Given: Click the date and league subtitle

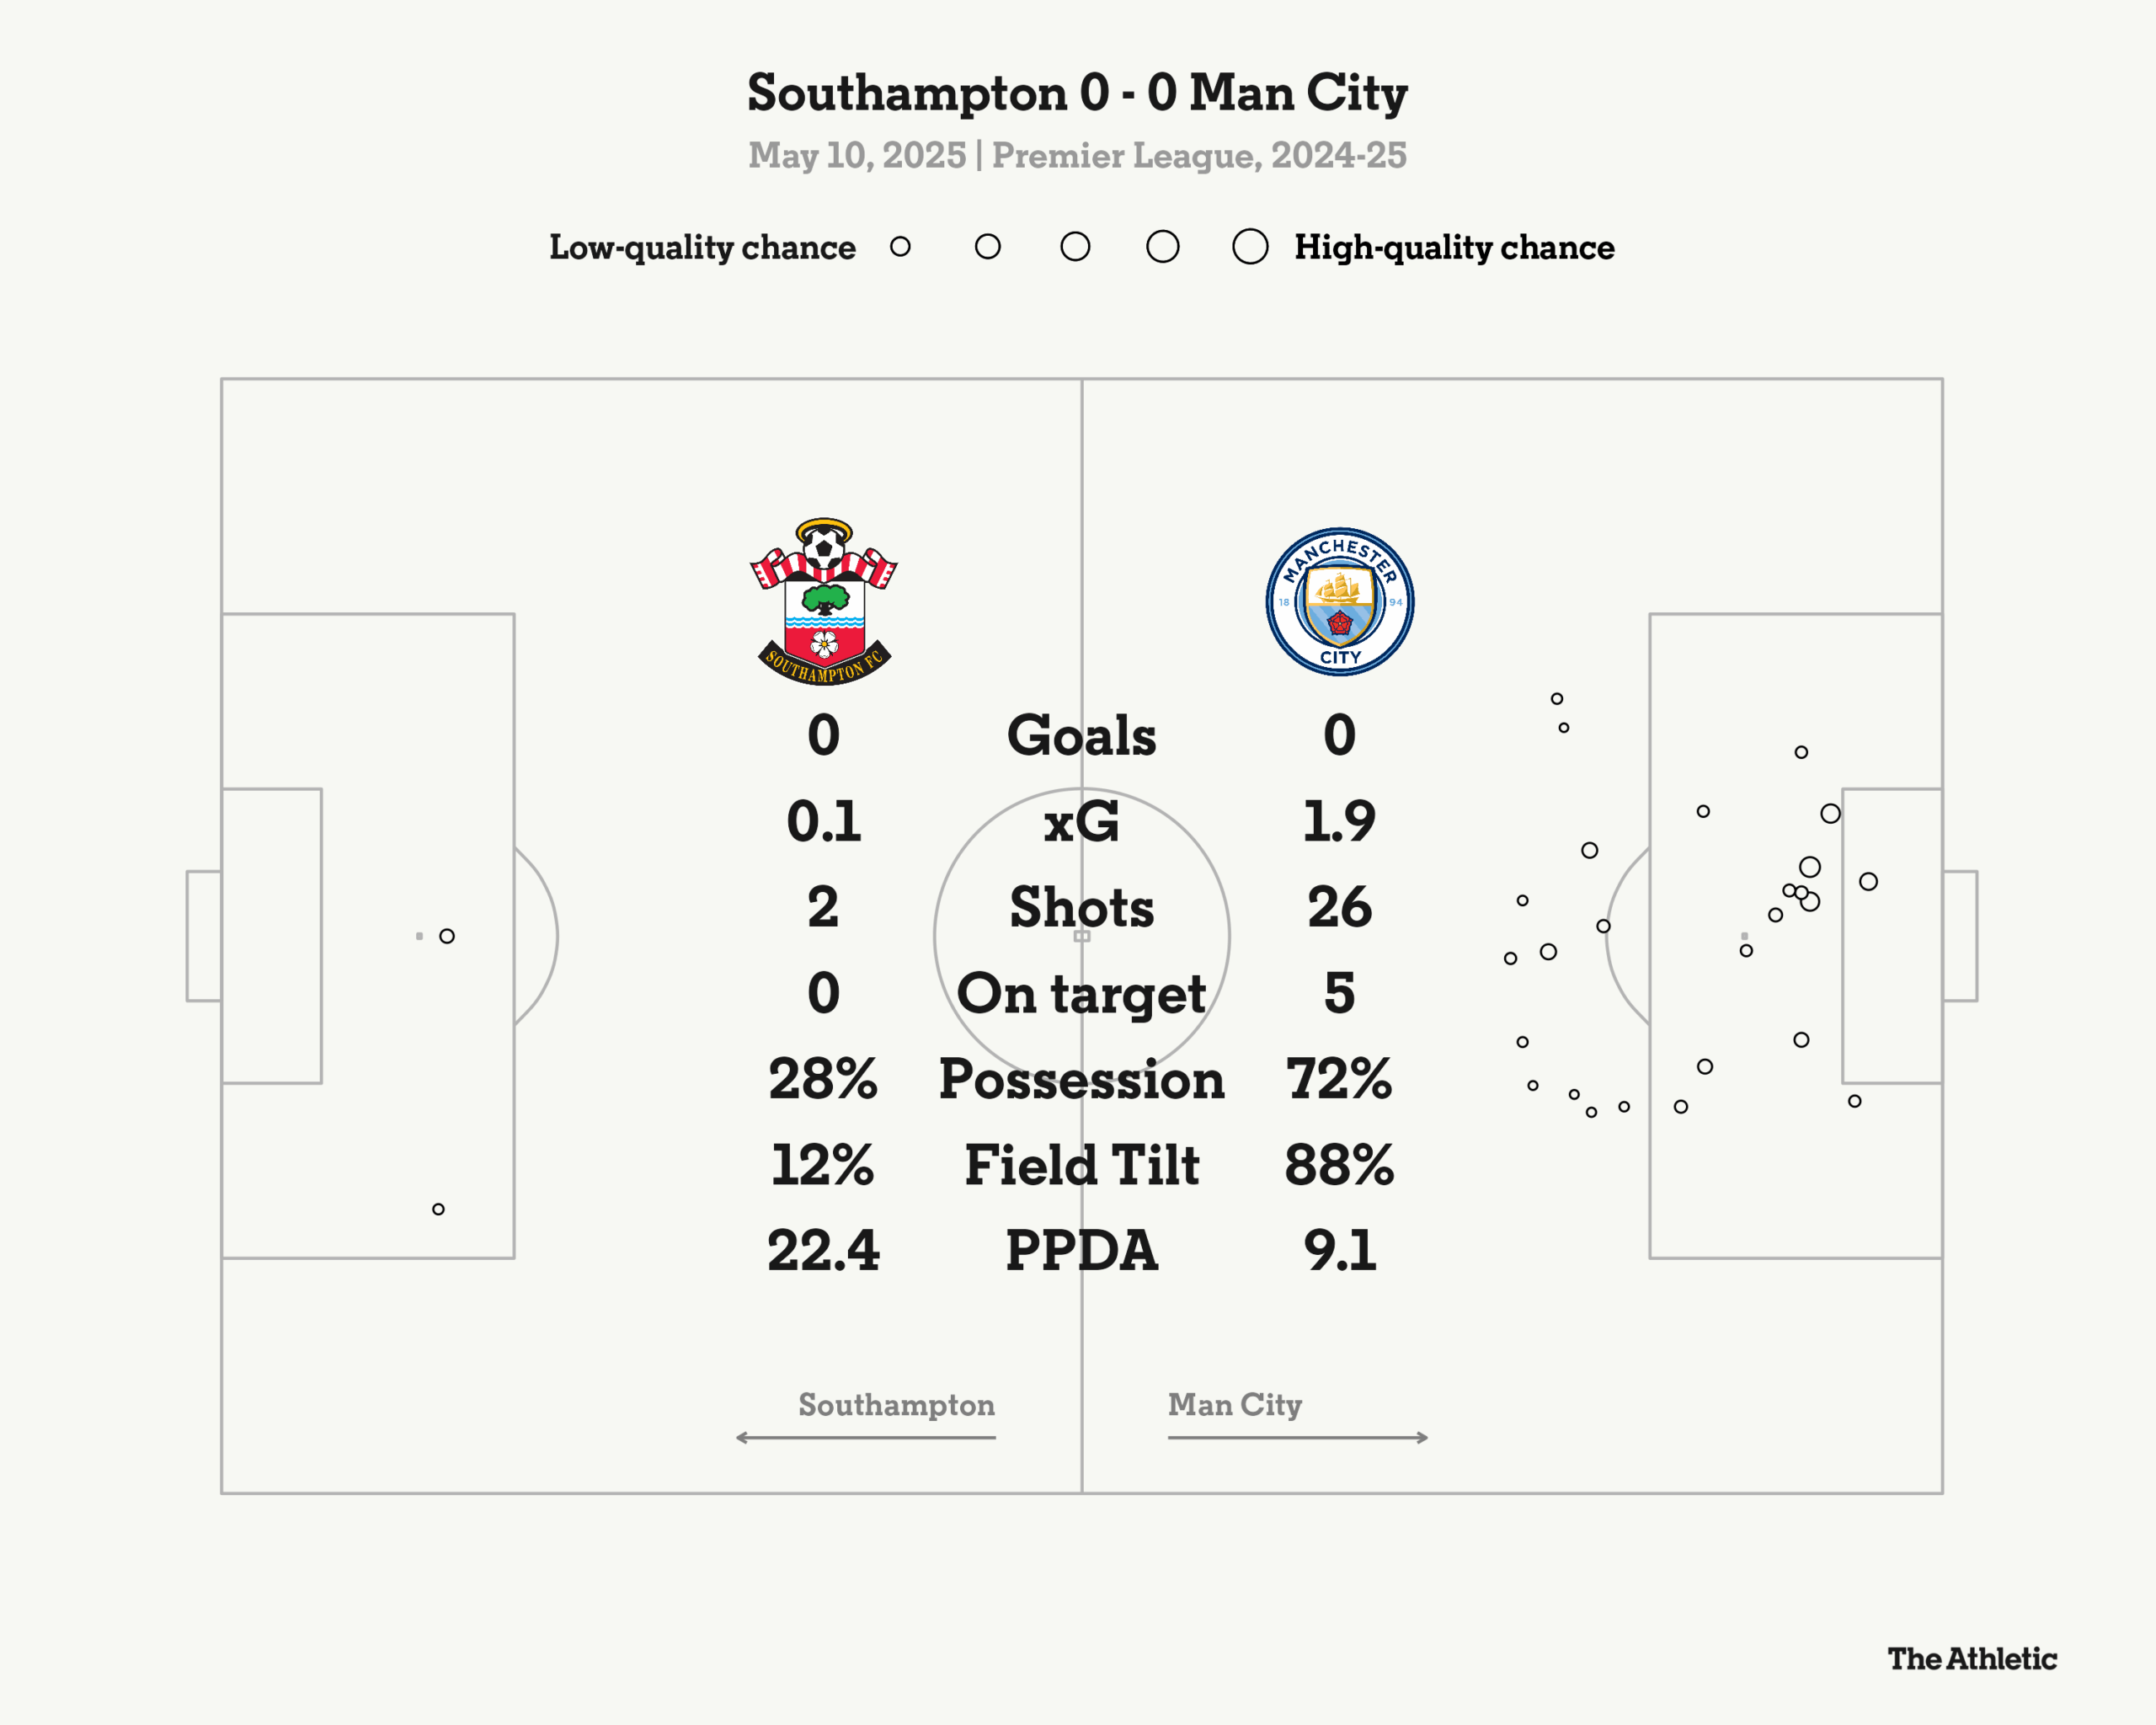Looking at the screenshot, I should (1078, 155).
